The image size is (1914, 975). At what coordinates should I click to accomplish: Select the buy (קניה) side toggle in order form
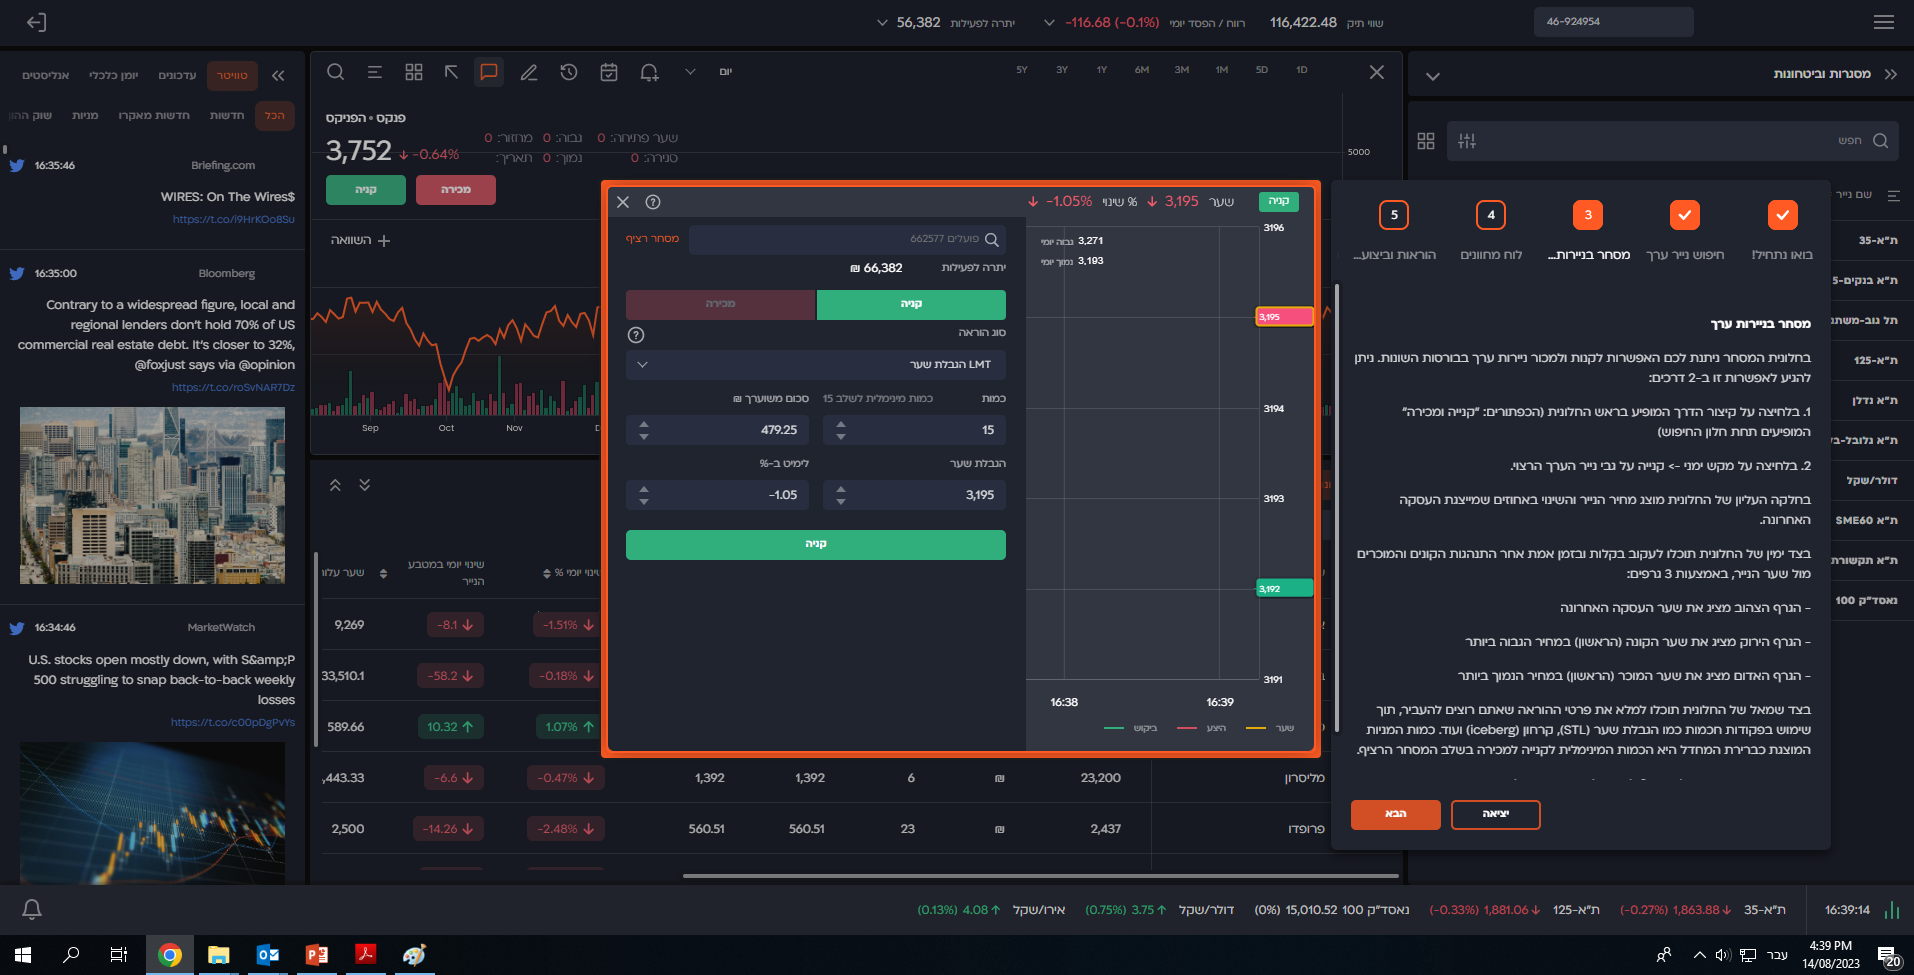tap(911, 304)
